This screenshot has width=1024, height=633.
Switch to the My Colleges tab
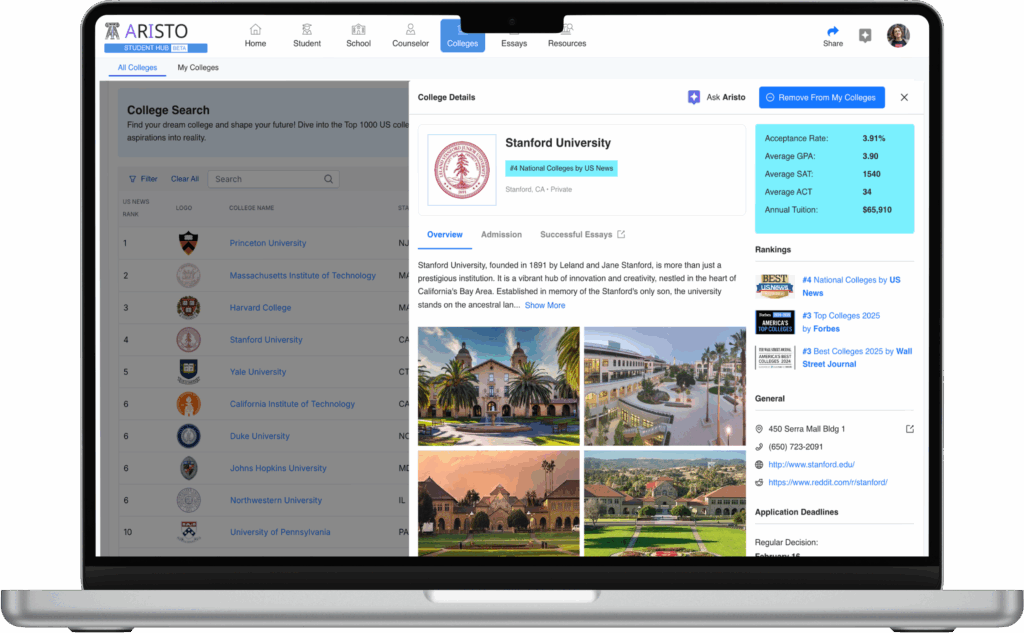point(198,67)
